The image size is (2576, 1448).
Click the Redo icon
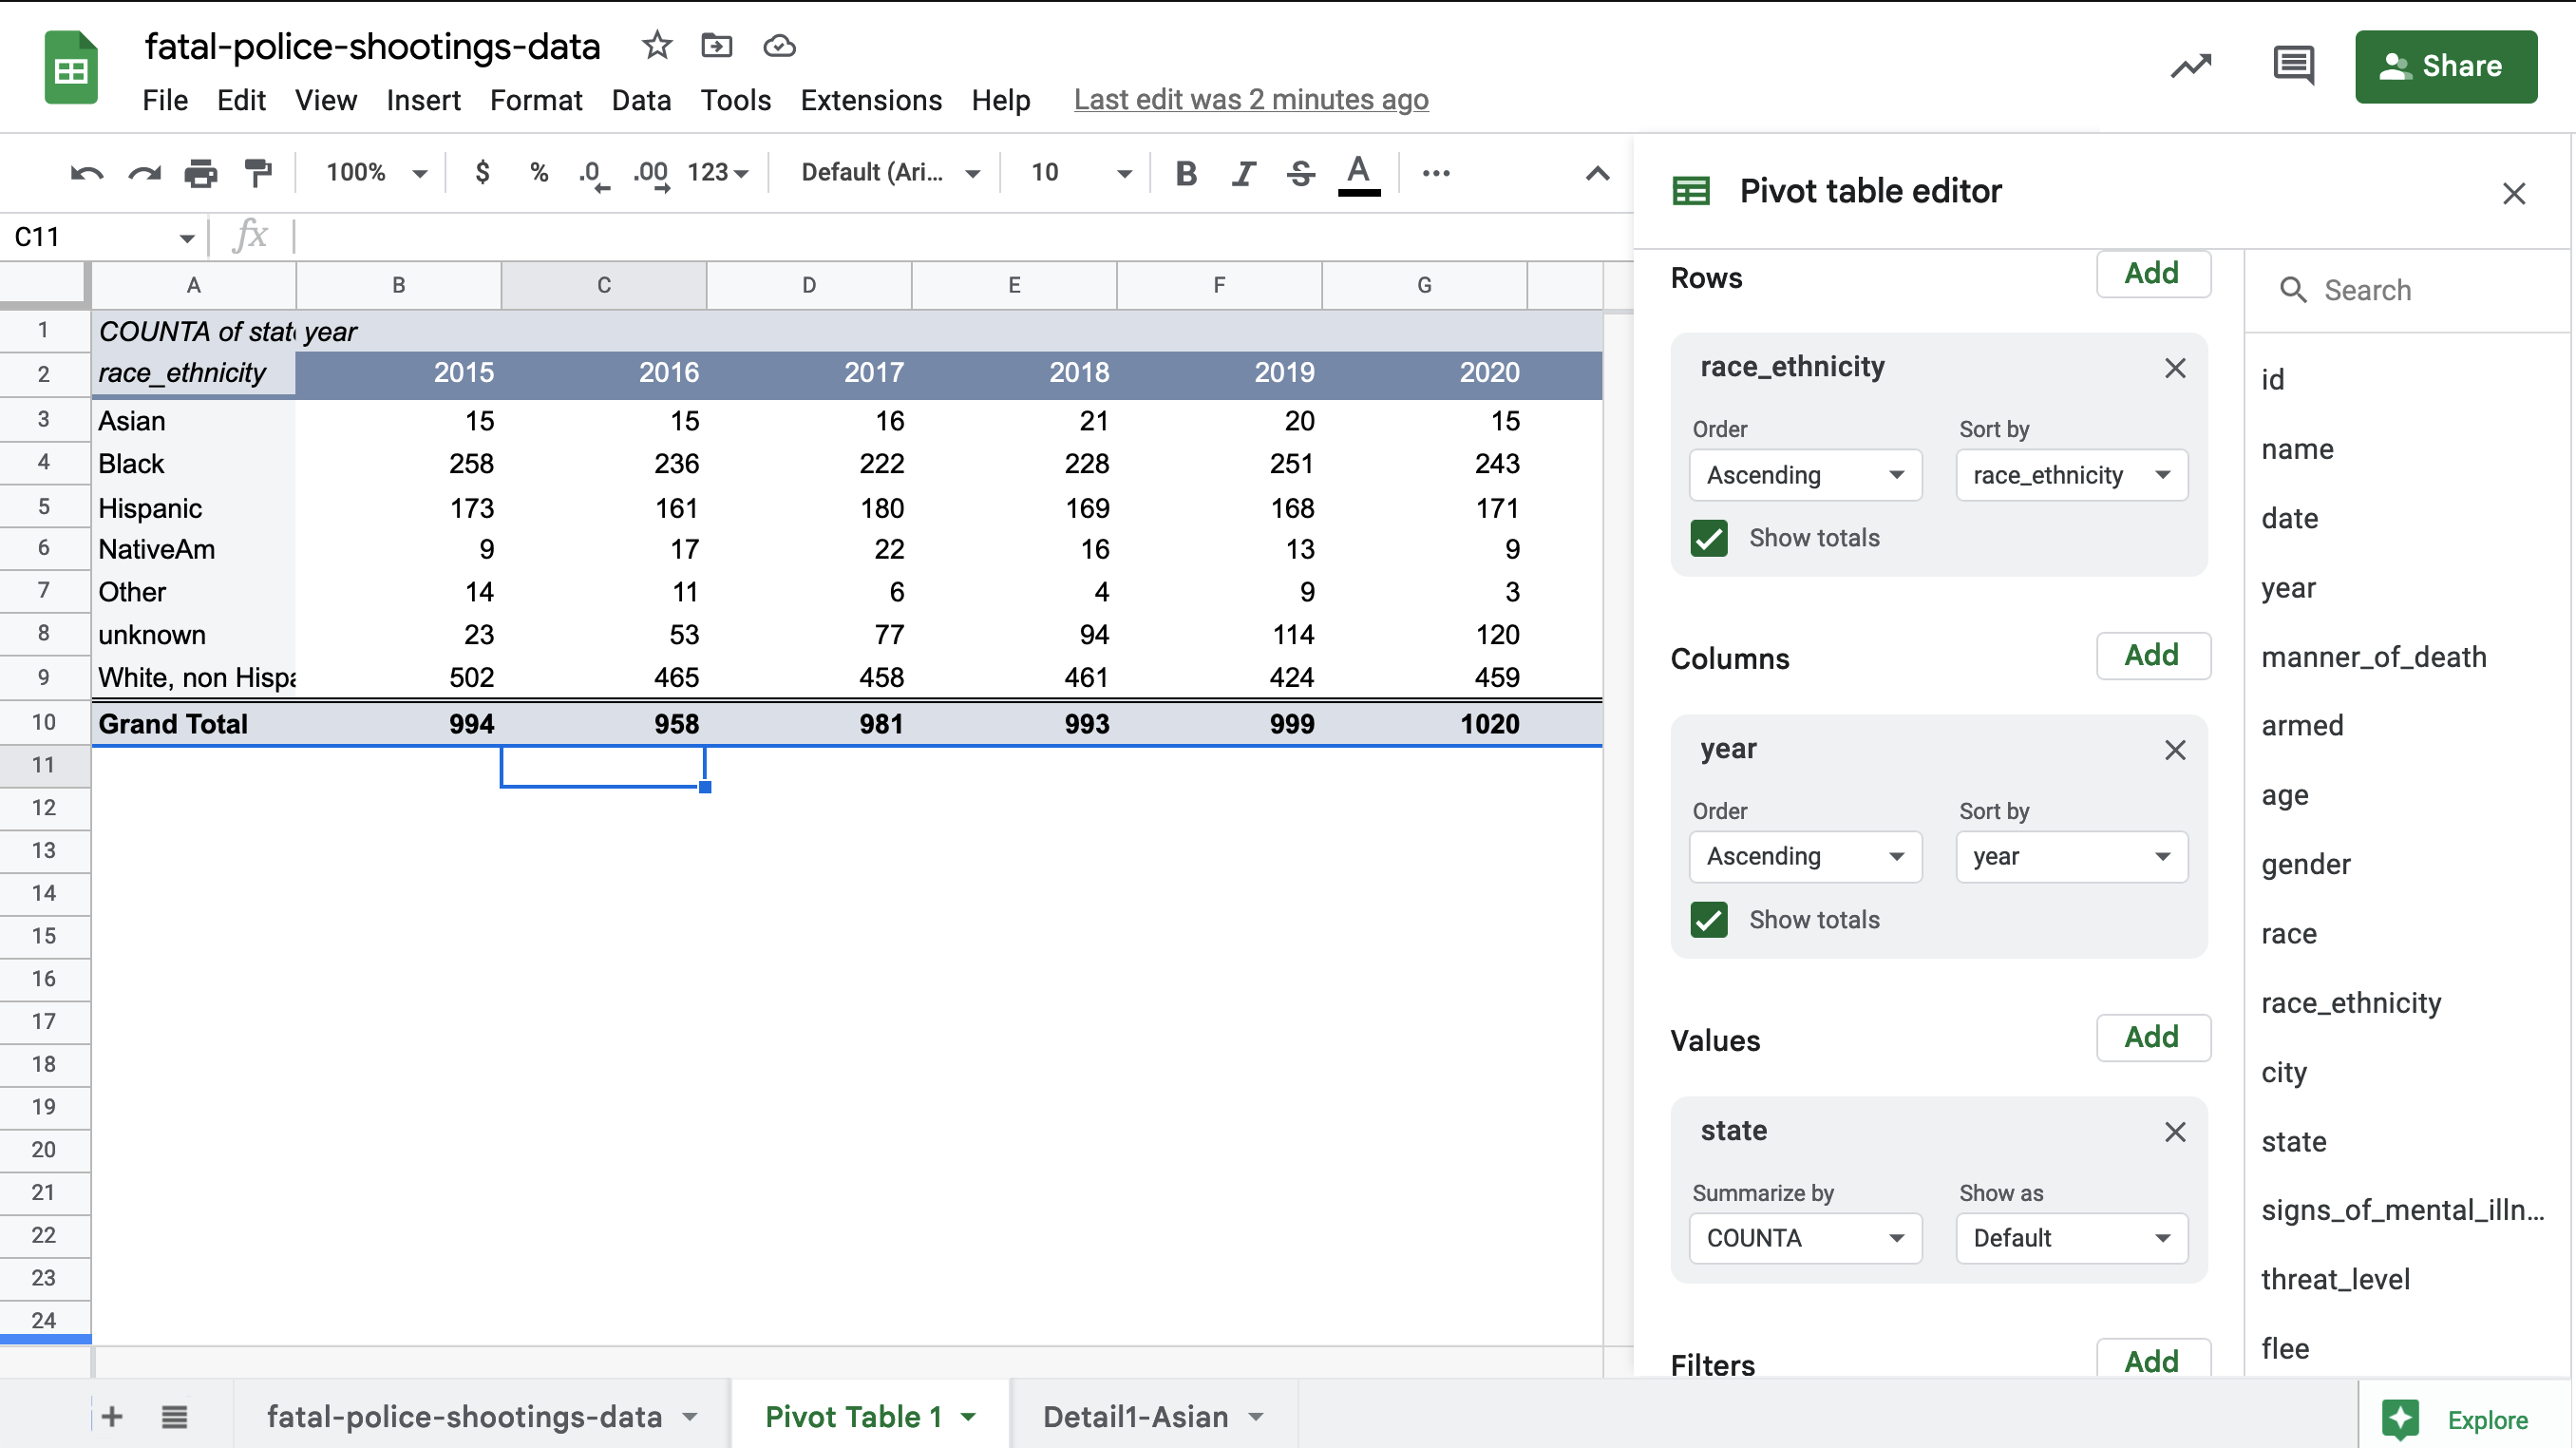coord(145,173)
